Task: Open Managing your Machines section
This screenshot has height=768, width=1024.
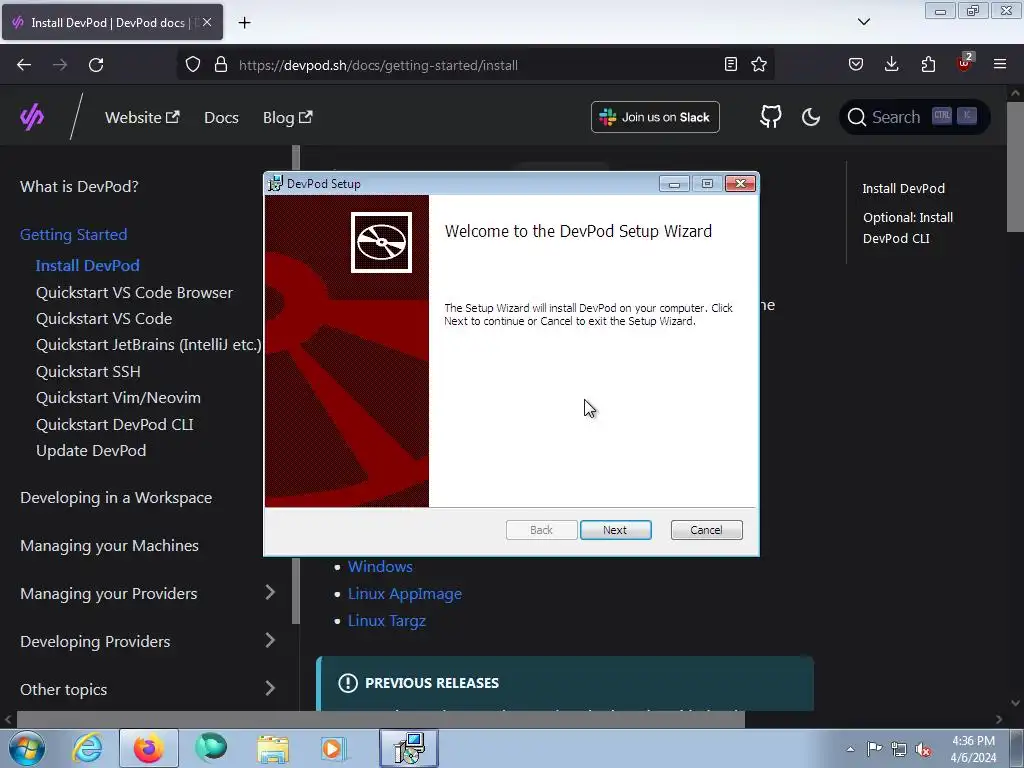Action: tap(109, 546)
